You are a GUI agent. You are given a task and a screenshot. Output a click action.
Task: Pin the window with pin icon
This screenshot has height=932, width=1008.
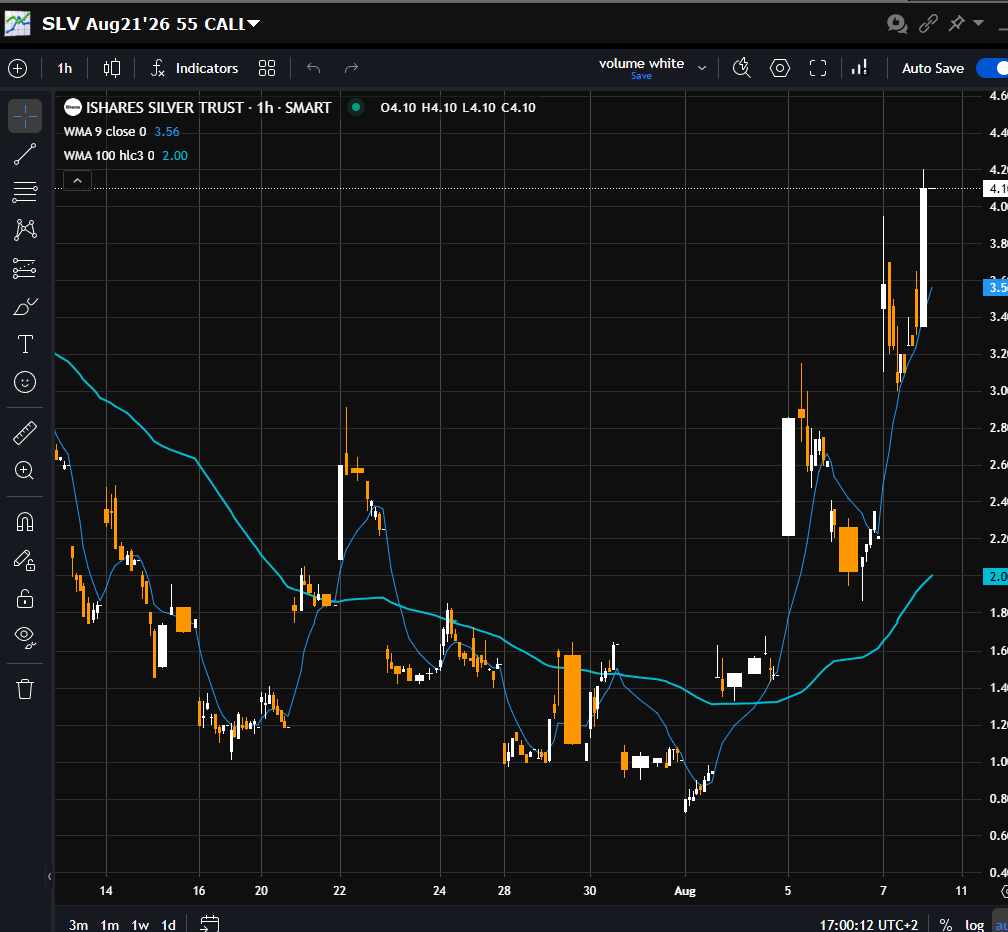click(957, 24)
